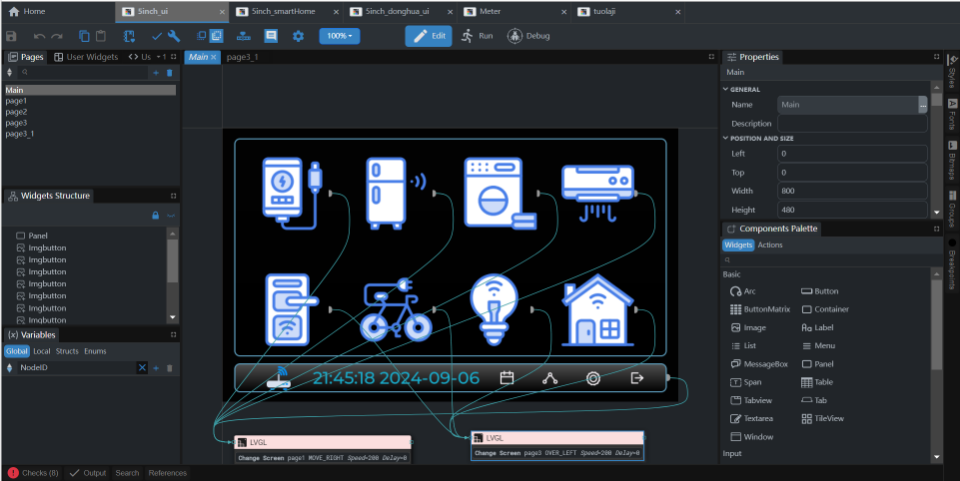This screenshot has height=481, width=960.
Task: Save the project with the floppy icon
Action: pos(11,36)
